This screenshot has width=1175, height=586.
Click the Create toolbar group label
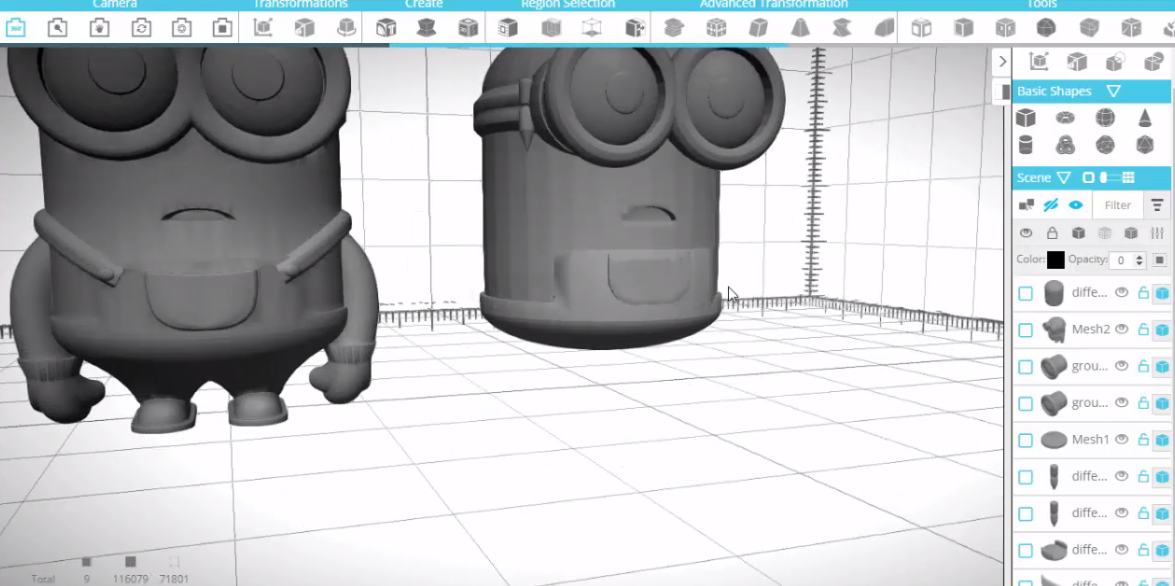(x=423, y=4)
